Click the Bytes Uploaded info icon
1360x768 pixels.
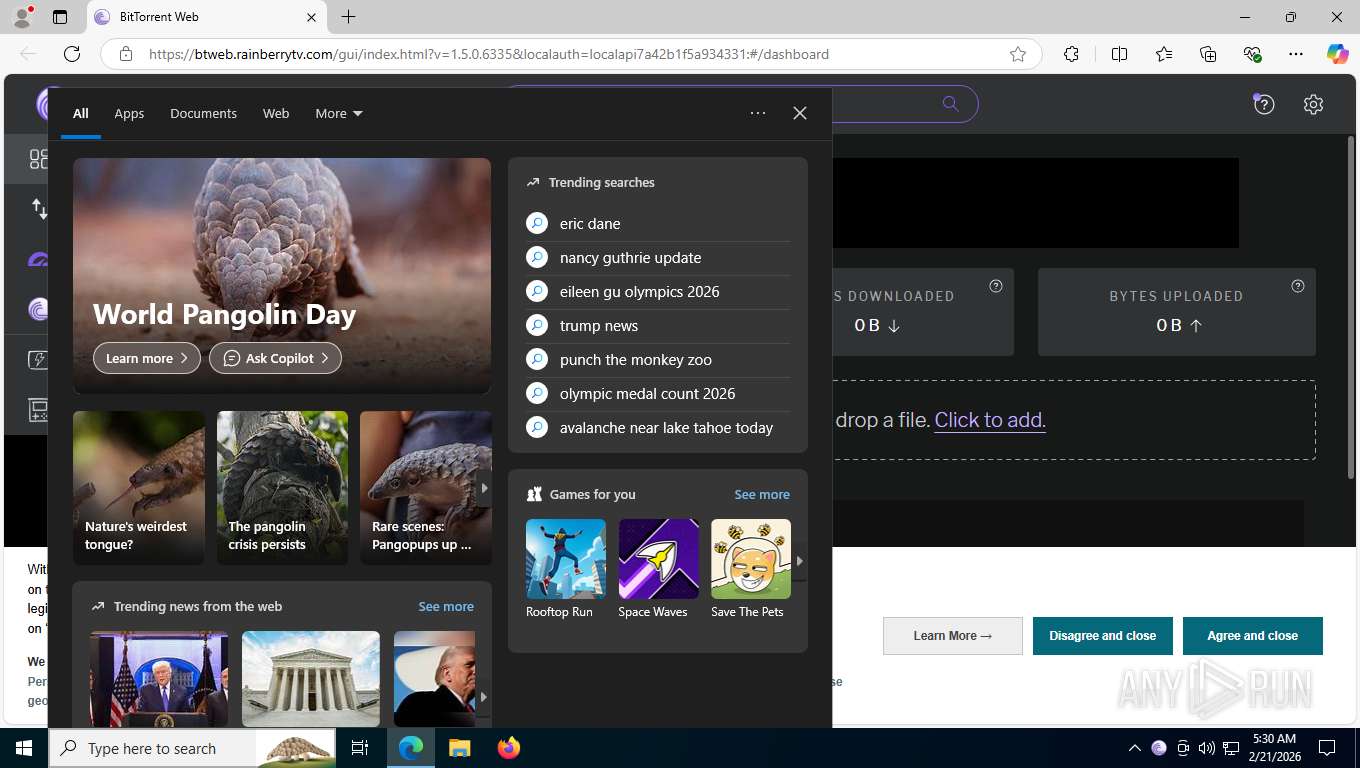coord(1297,286)
